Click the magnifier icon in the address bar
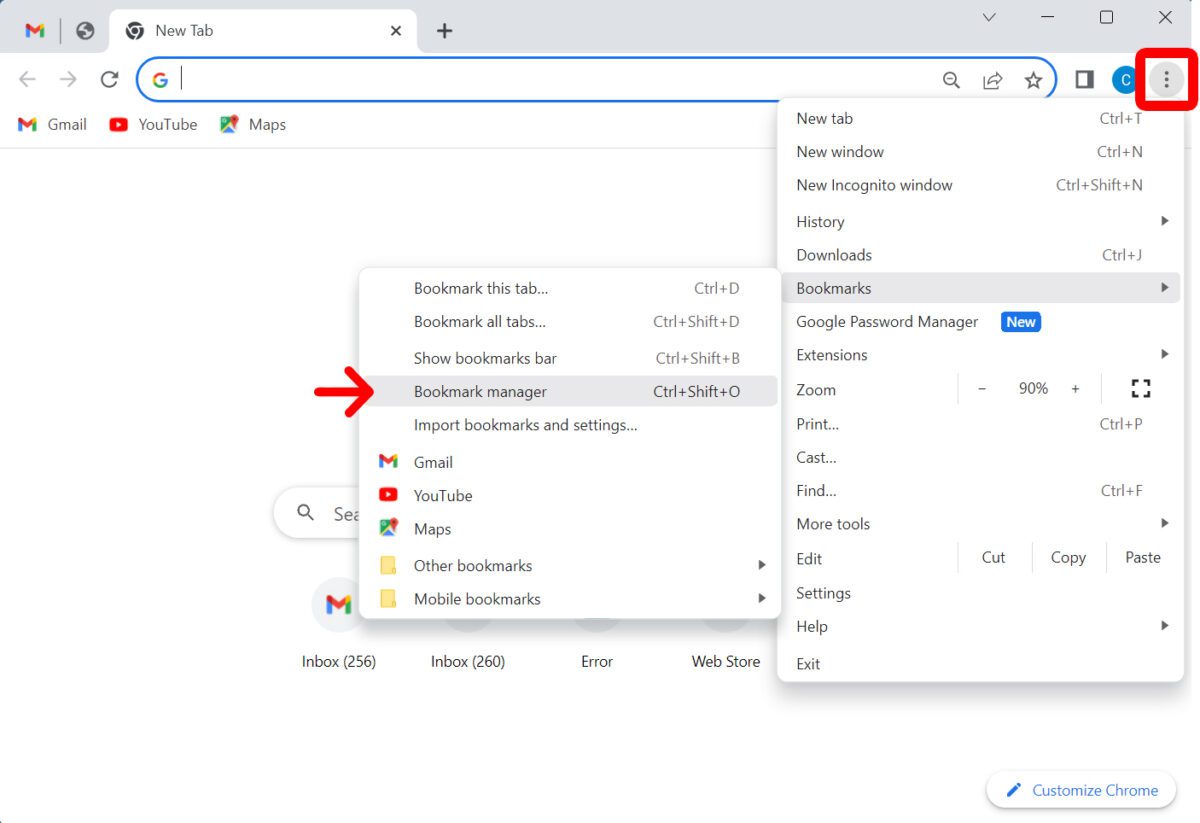The image size is (1200, 823). [951, 79]
